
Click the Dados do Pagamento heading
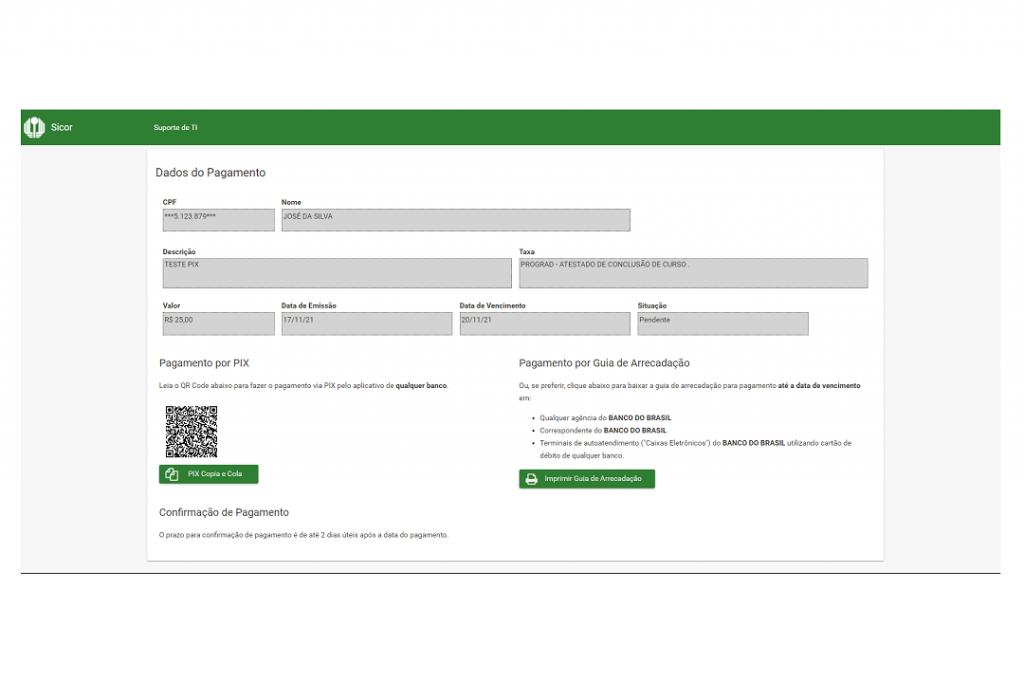[211, 173]
